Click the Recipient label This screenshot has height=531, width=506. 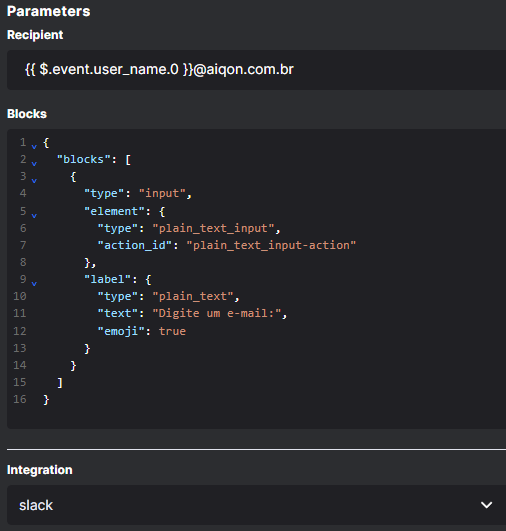(x=35, y=35)
